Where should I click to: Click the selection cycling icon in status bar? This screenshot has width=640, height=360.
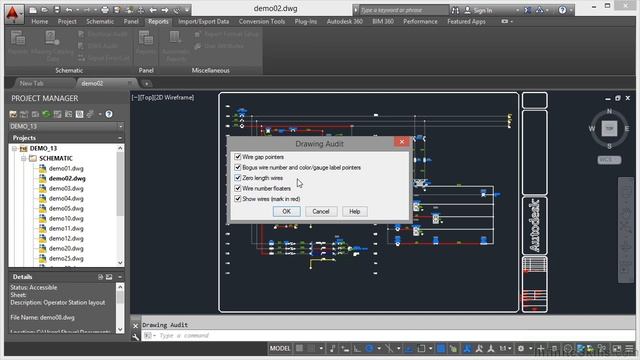pyautogui.click(x=453, y=349)
